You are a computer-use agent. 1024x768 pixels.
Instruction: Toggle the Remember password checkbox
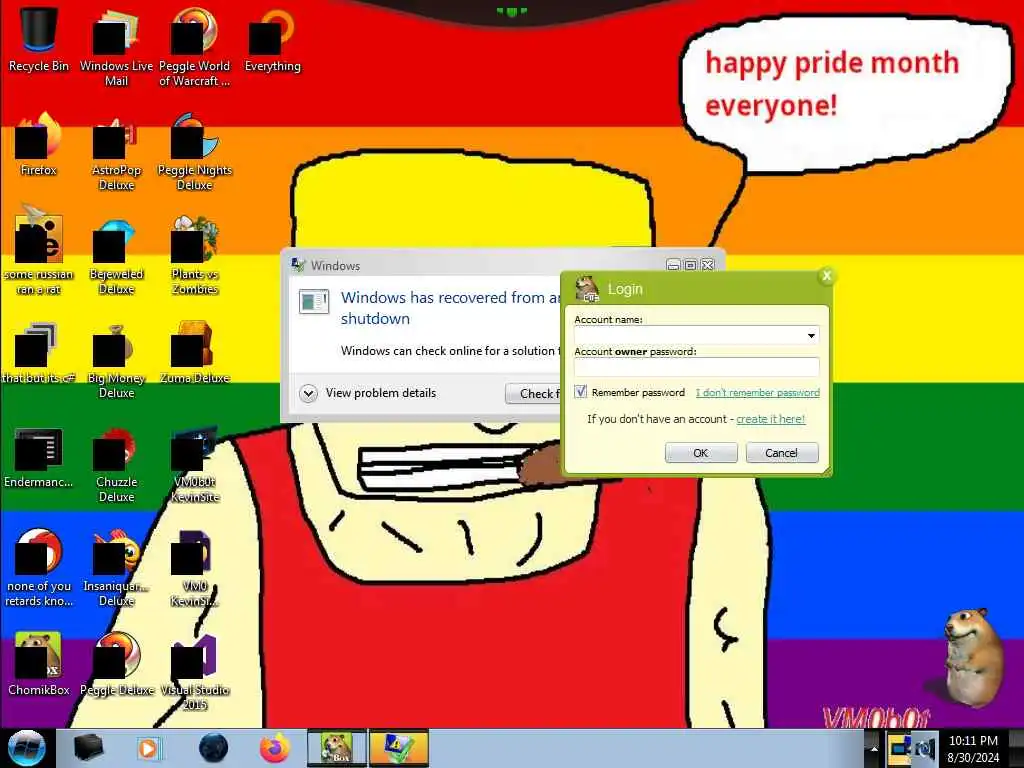coord(581,392)
